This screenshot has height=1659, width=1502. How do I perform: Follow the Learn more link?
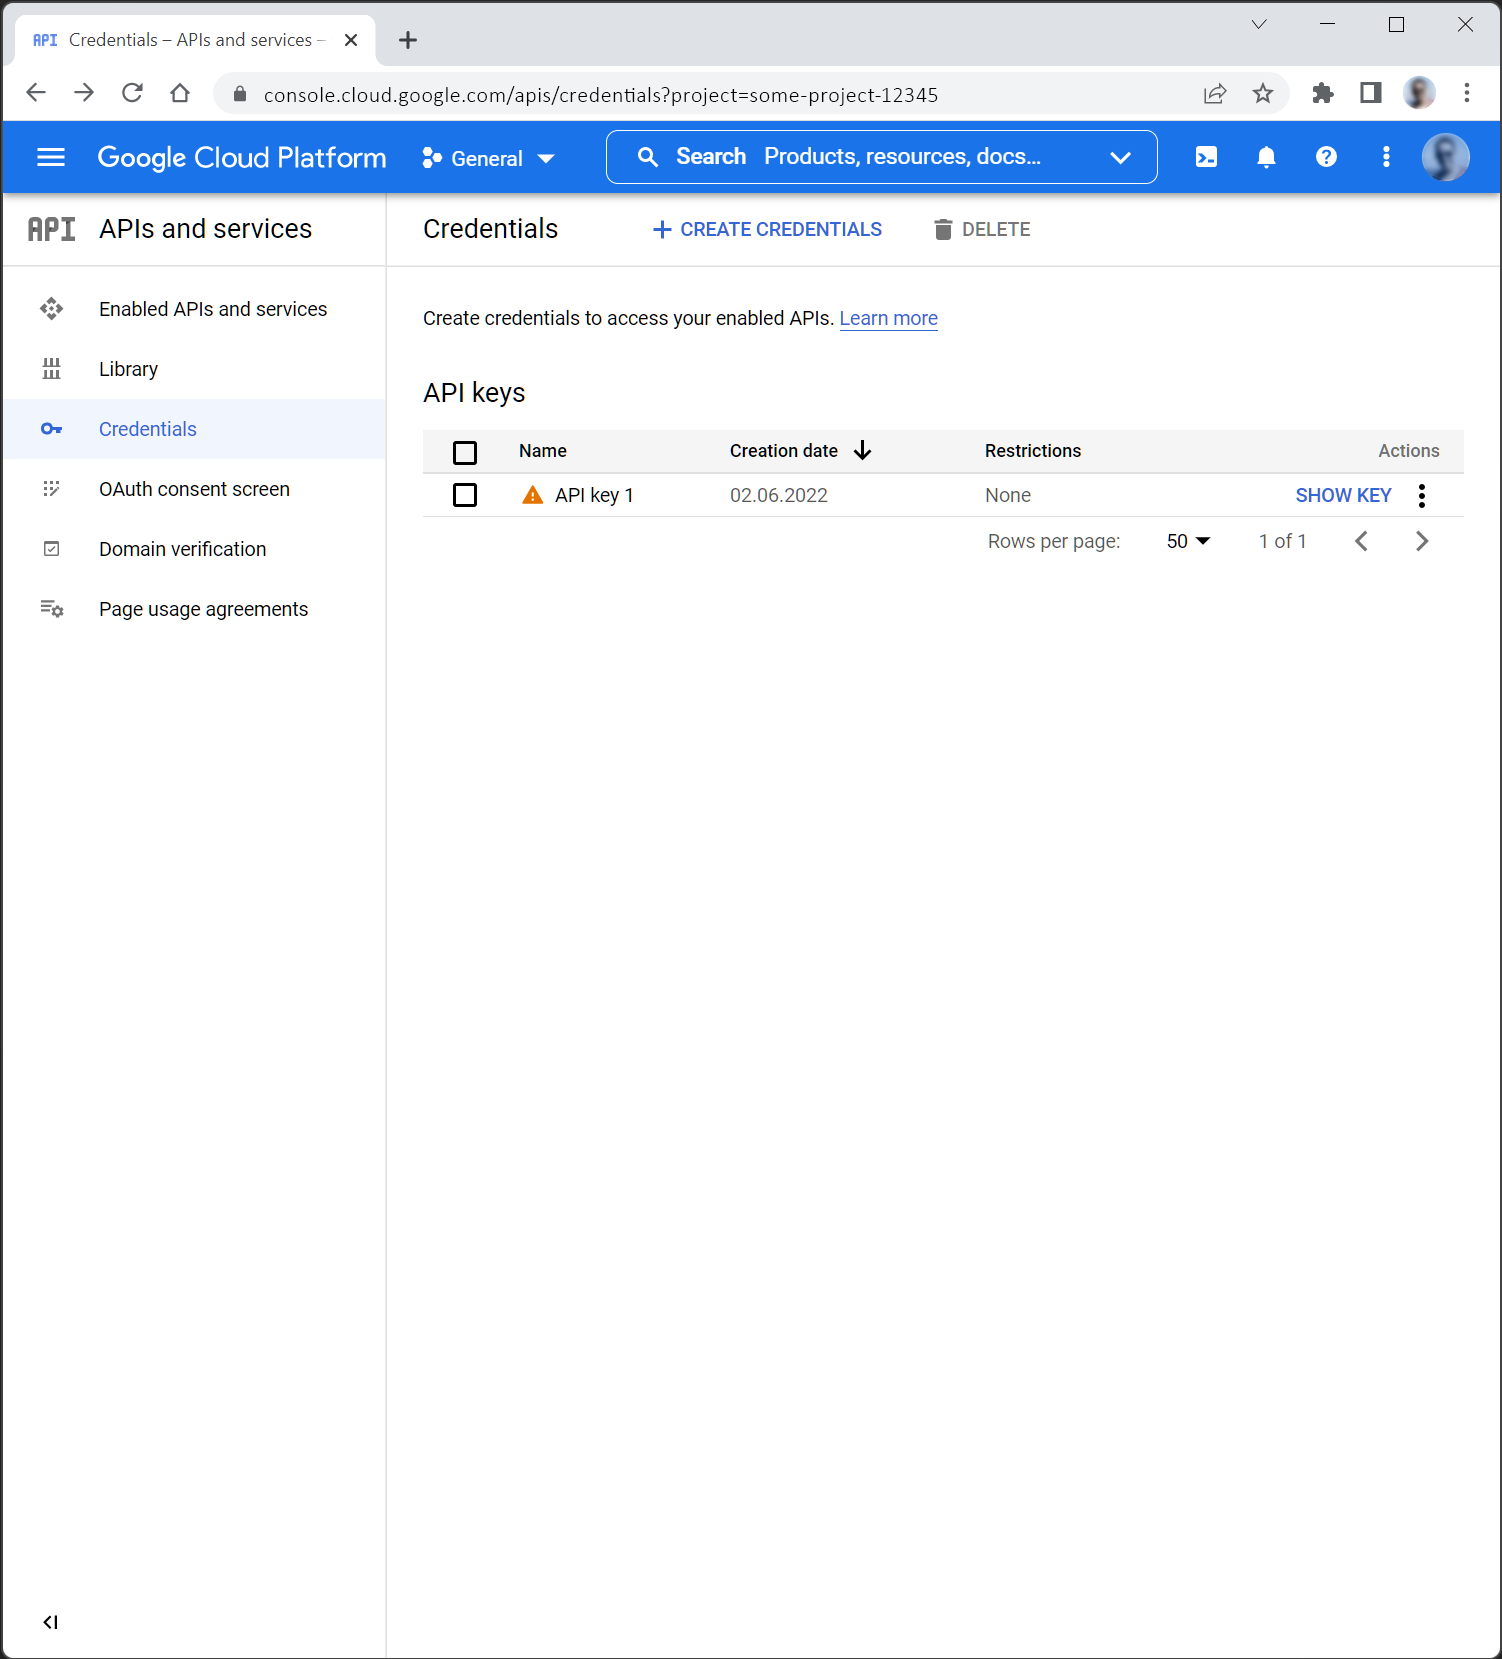tap(888, 318)
